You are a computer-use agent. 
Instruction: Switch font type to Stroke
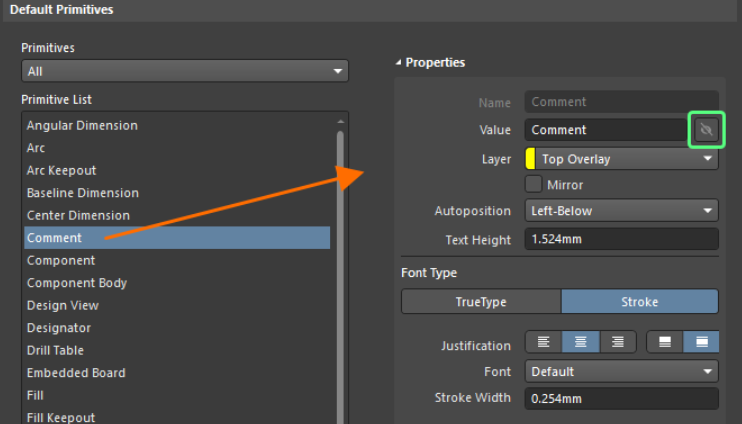pyautogui.click(x=639, y=302)
